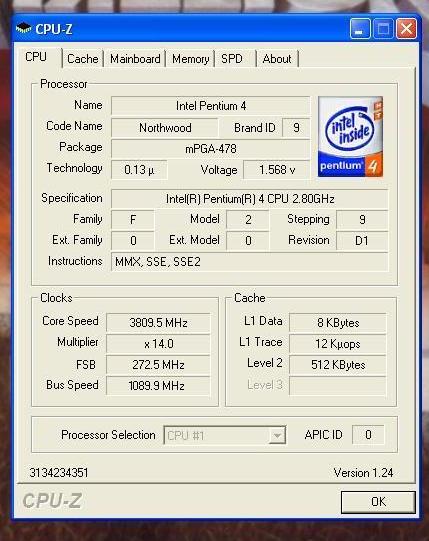Click the Brand ID value 9

(296, 128)
